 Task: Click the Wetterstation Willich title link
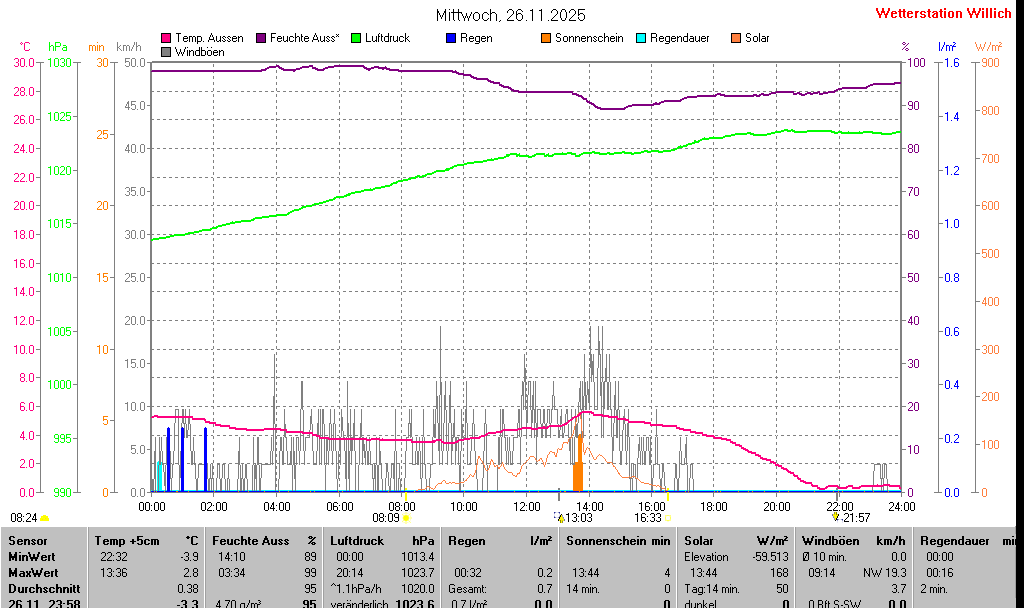(x=943, y=13)
